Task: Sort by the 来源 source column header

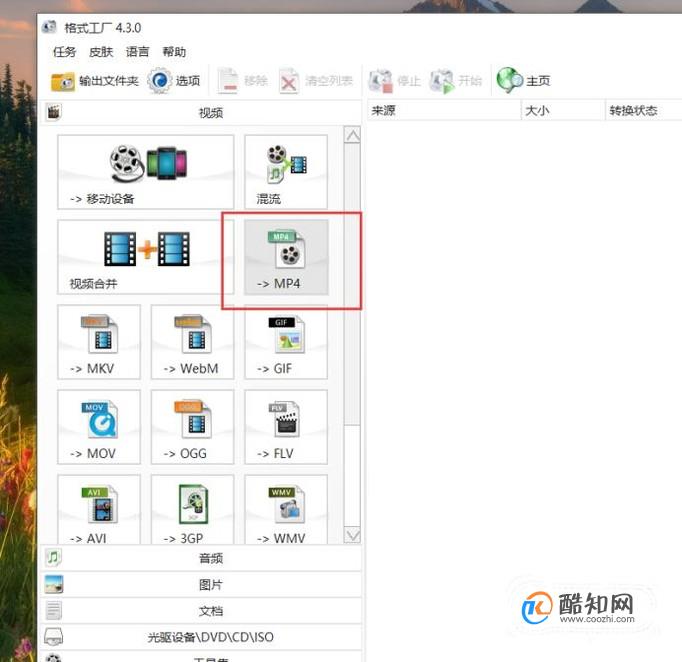Action: pyautogui.click(x=444, y=110)
